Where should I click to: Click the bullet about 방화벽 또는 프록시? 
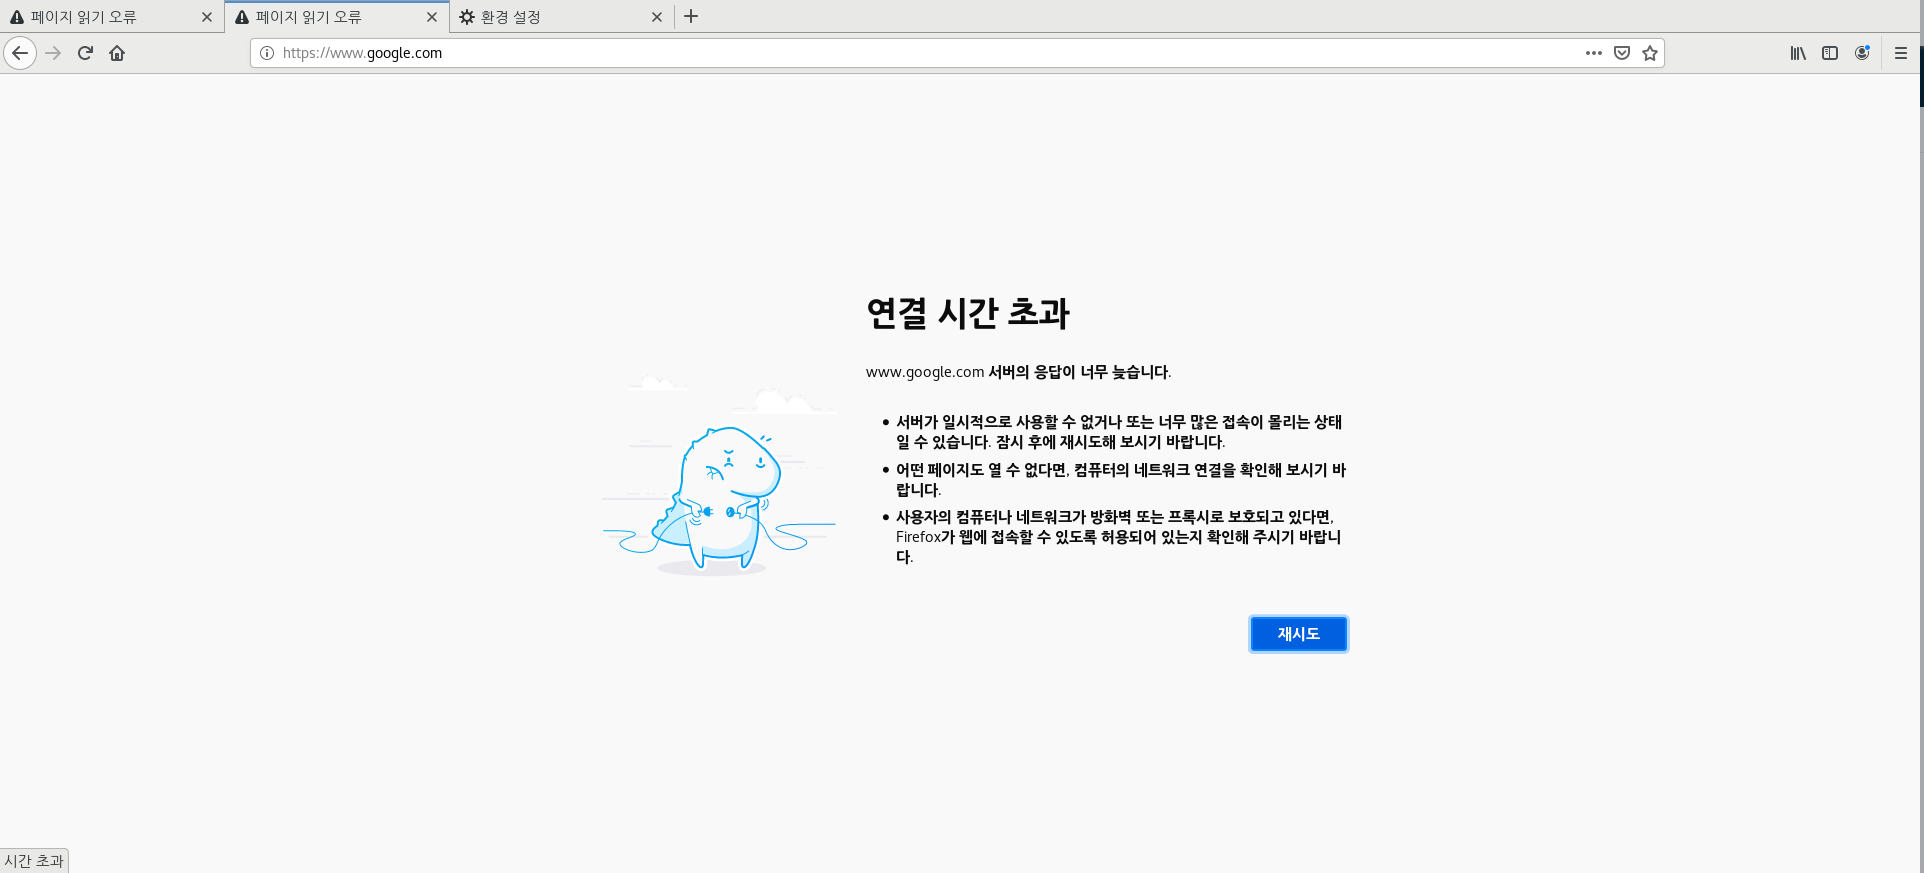1118,537
